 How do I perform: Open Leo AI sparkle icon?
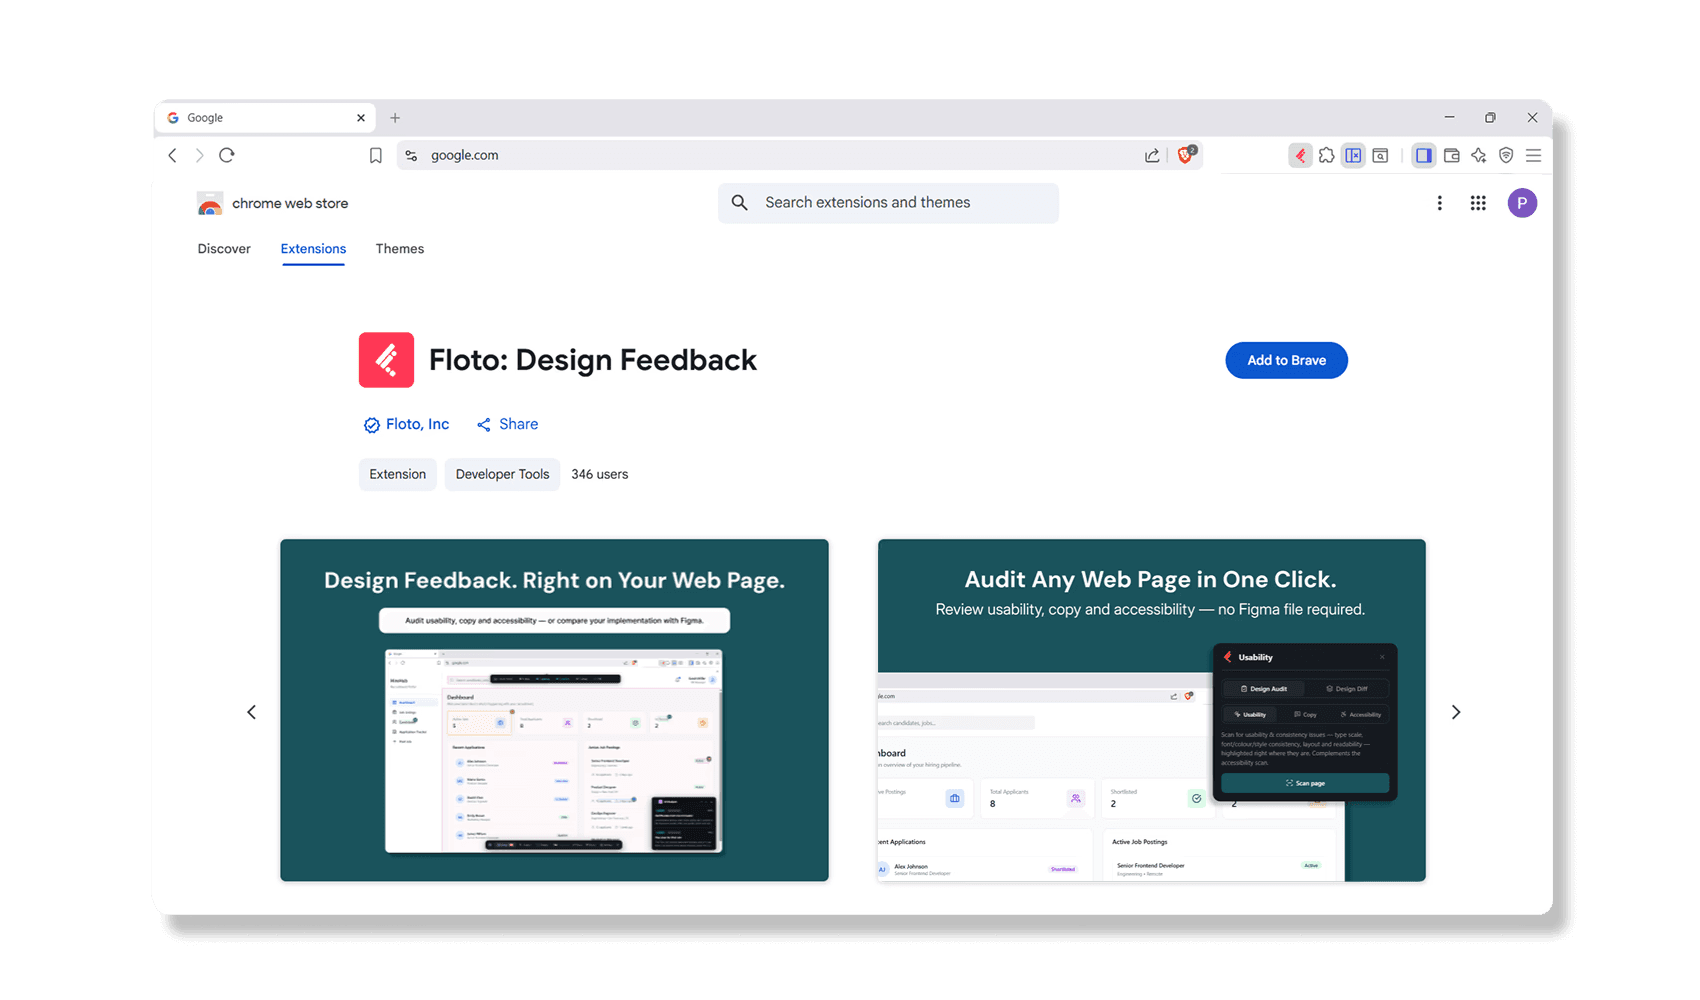point(1479,155)
